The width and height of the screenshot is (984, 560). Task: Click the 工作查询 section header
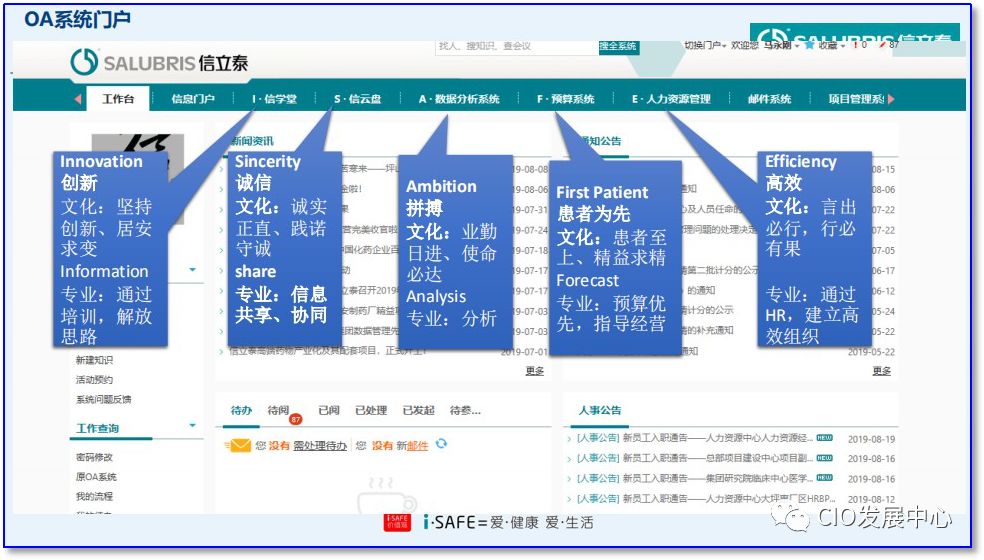[x=97, y=428]
